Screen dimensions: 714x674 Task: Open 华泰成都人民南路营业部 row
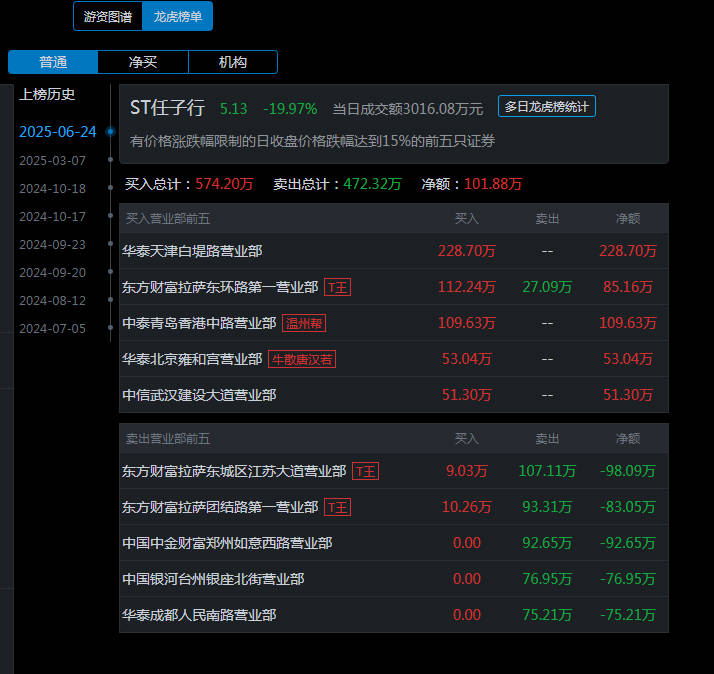point(393,615)
